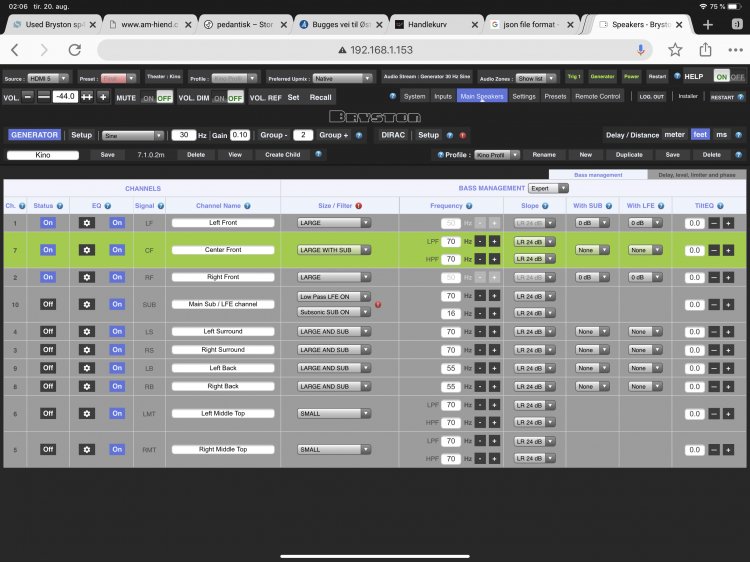The height and width of the screenshot is (562, 750).
Task: Open new browser tab with plus icon
Action: tap(708, 24)
